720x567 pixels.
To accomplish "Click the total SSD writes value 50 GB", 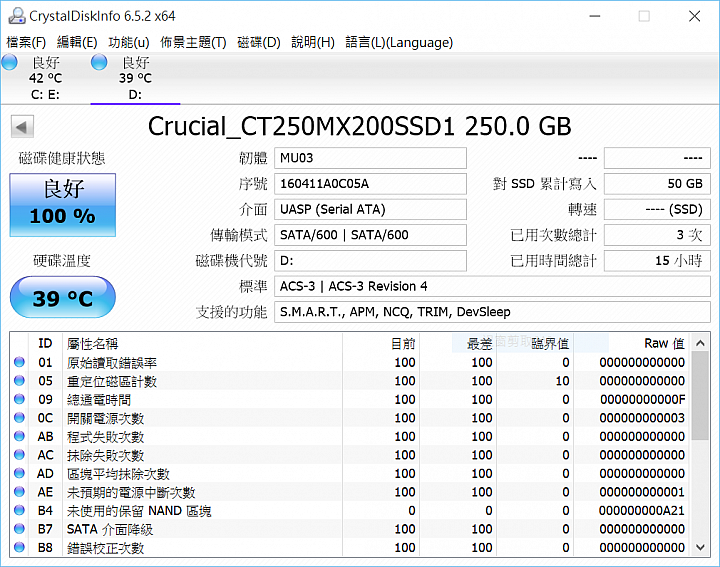I will point(657,184).
